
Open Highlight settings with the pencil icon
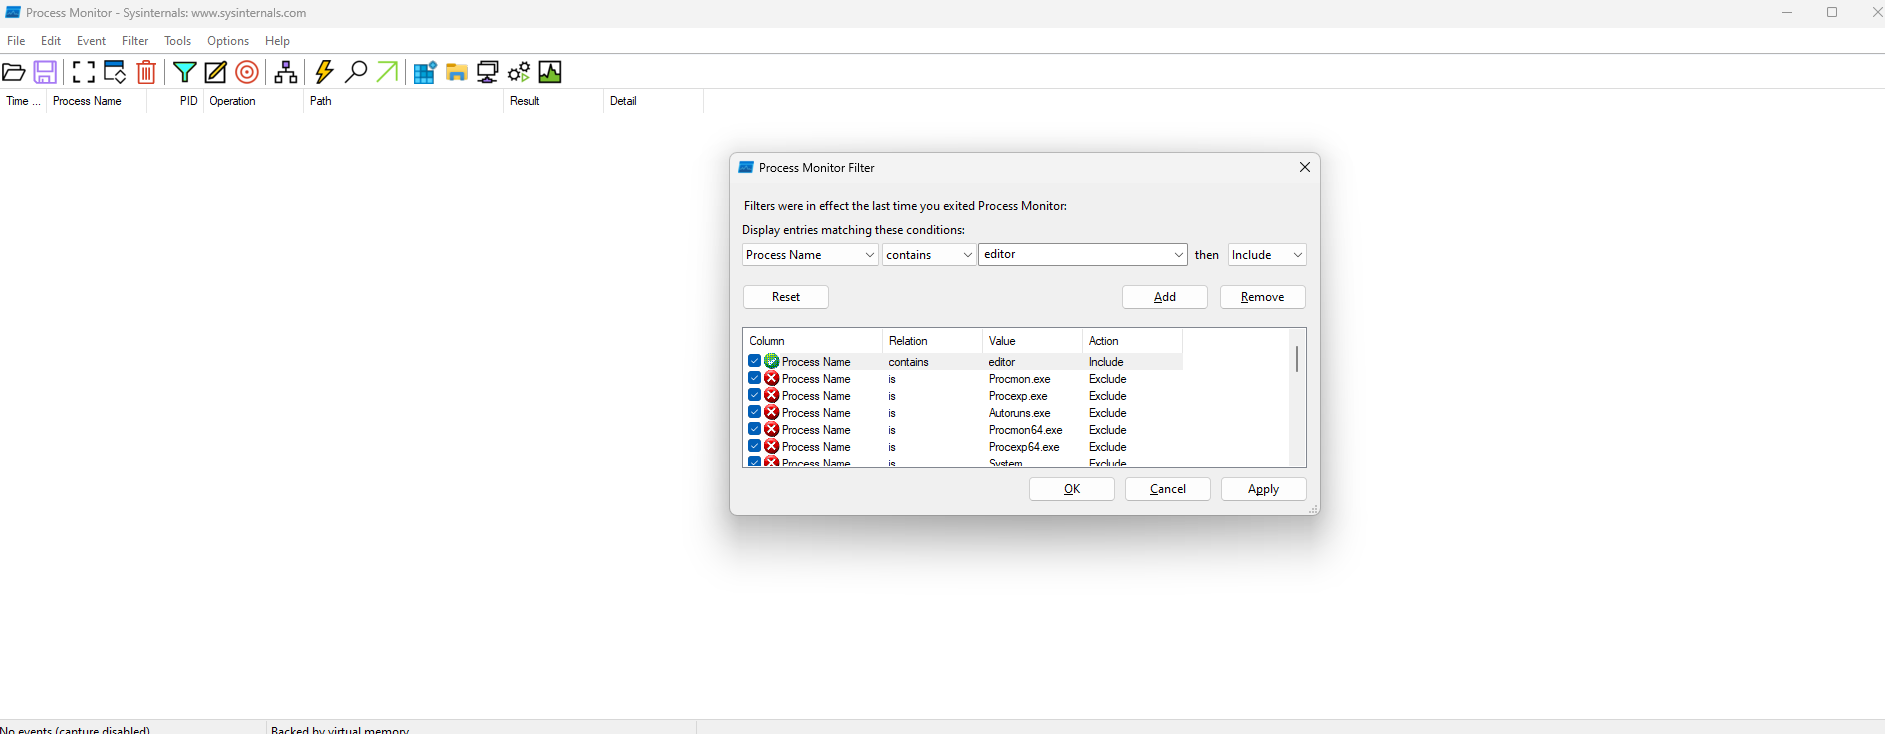click(215, 72)
